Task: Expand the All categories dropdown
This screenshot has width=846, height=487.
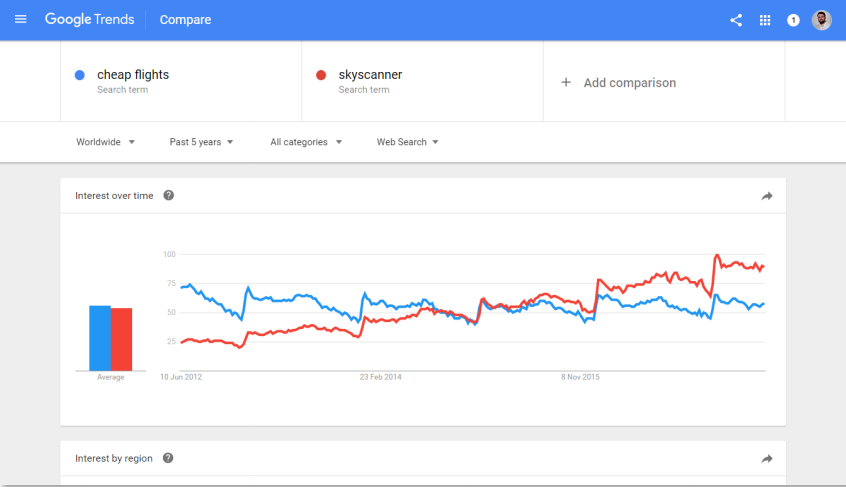Action: point(305,142)
